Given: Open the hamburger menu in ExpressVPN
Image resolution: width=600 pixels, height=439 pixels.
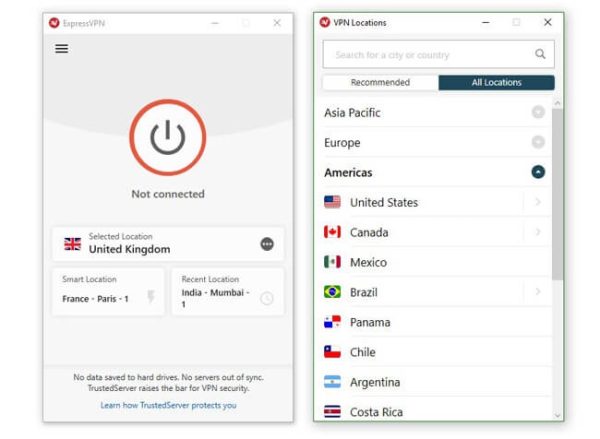Looking at the screenshot, I should coord(62,49).
